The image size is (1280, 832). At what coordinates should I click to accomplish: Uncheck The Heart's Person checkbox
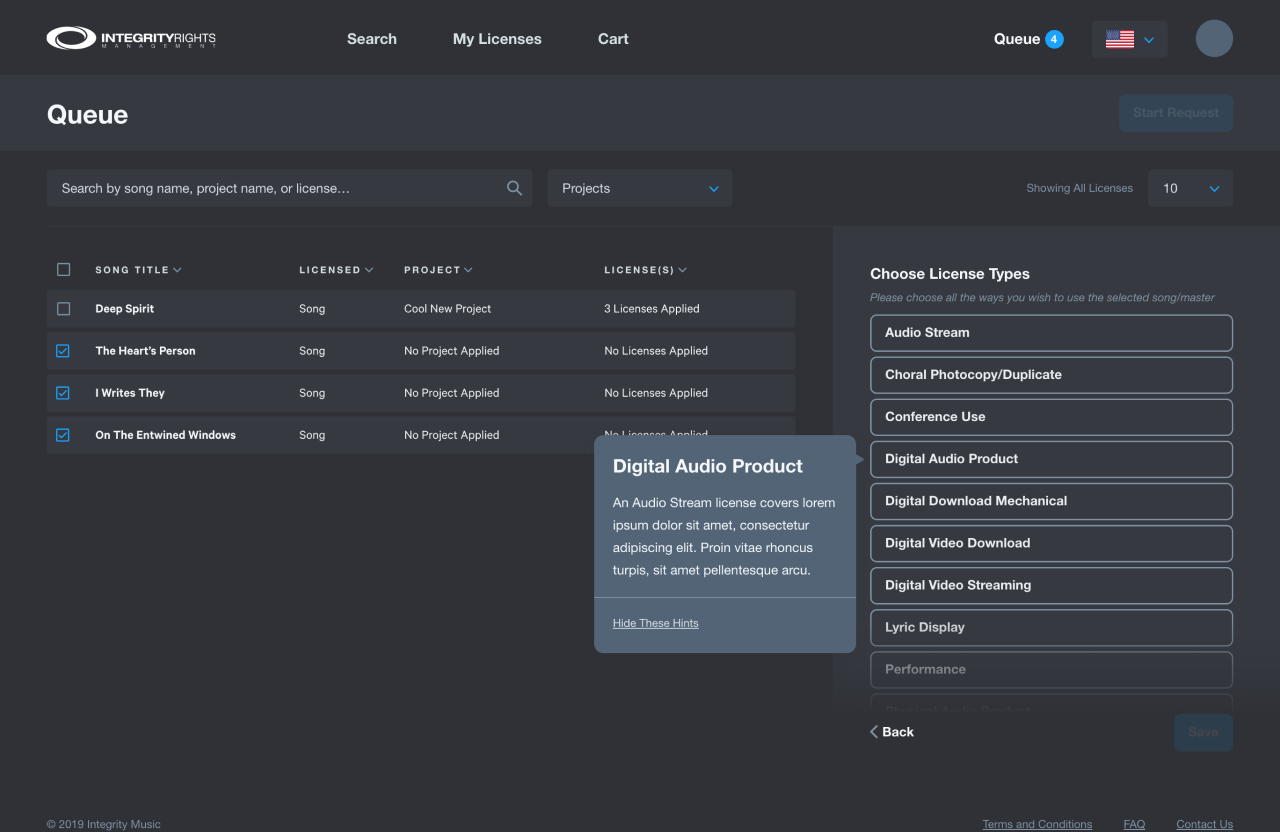(x=63, y=351)
